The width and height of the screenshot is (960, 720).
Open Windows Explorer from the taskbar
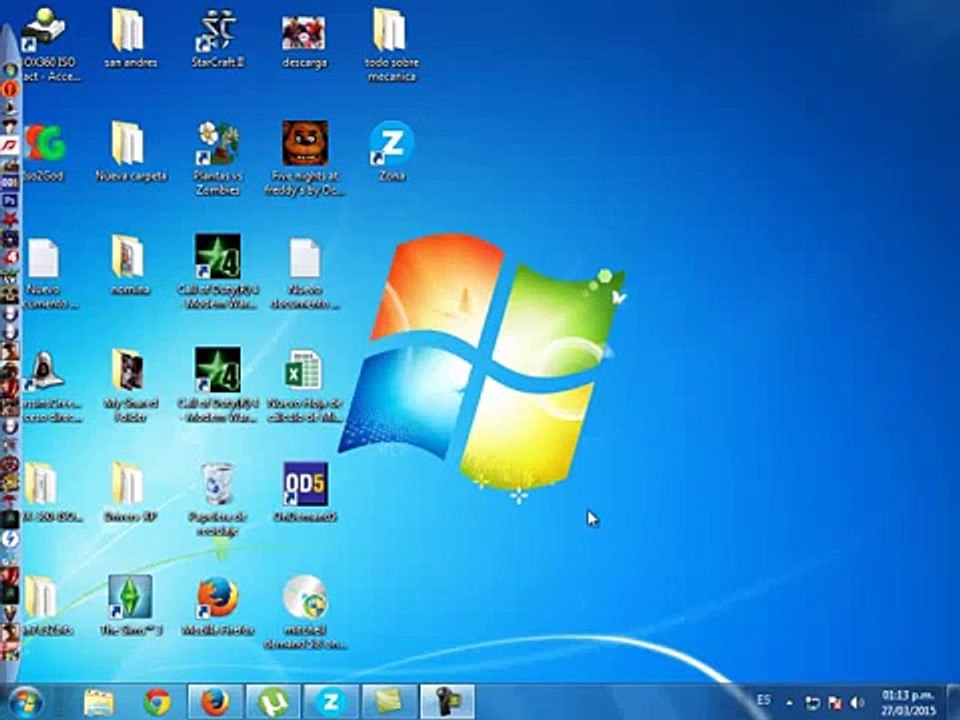98,702
